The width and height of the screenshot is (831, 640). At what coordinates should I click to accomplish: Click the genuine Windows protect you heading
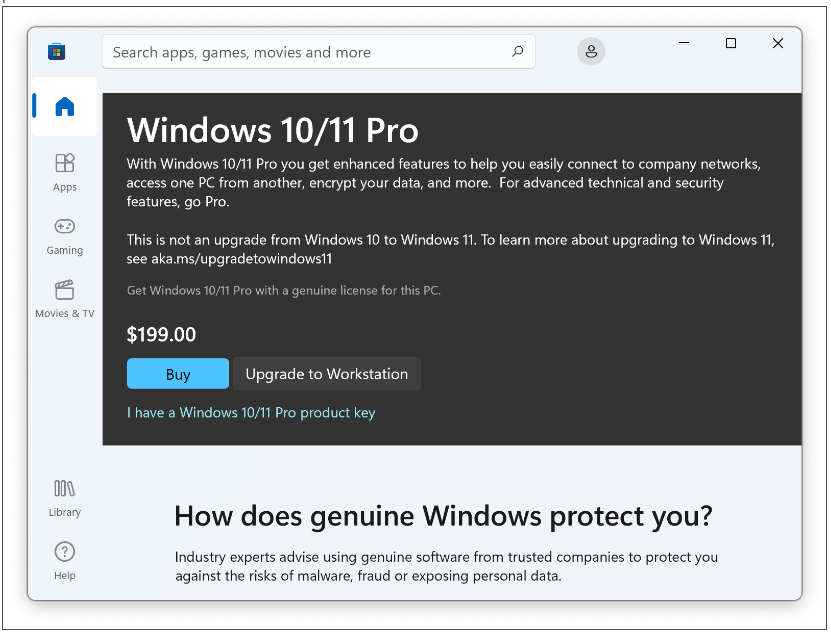tap(443, 516)
